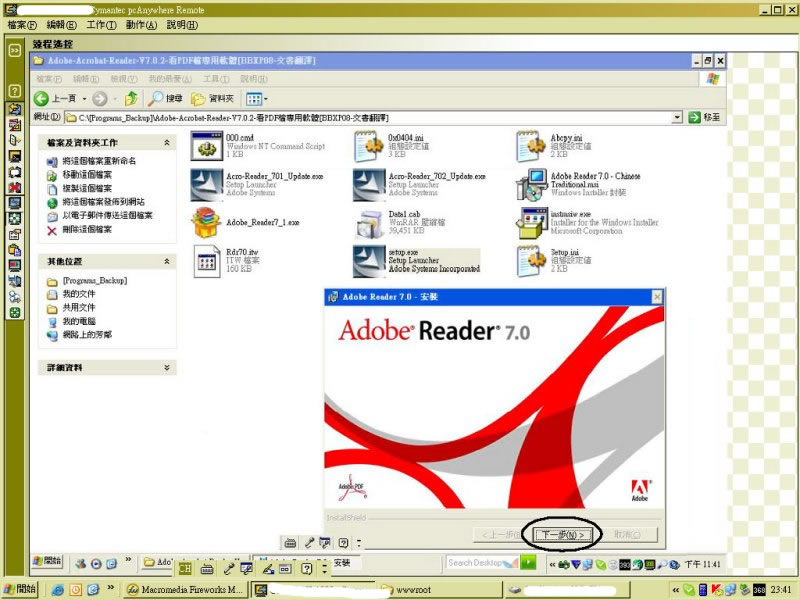Select Acro-Reader_702_Update.exe icon
Image resolution: width=800 pixels, height=600 pixels.
click(369, 184)
